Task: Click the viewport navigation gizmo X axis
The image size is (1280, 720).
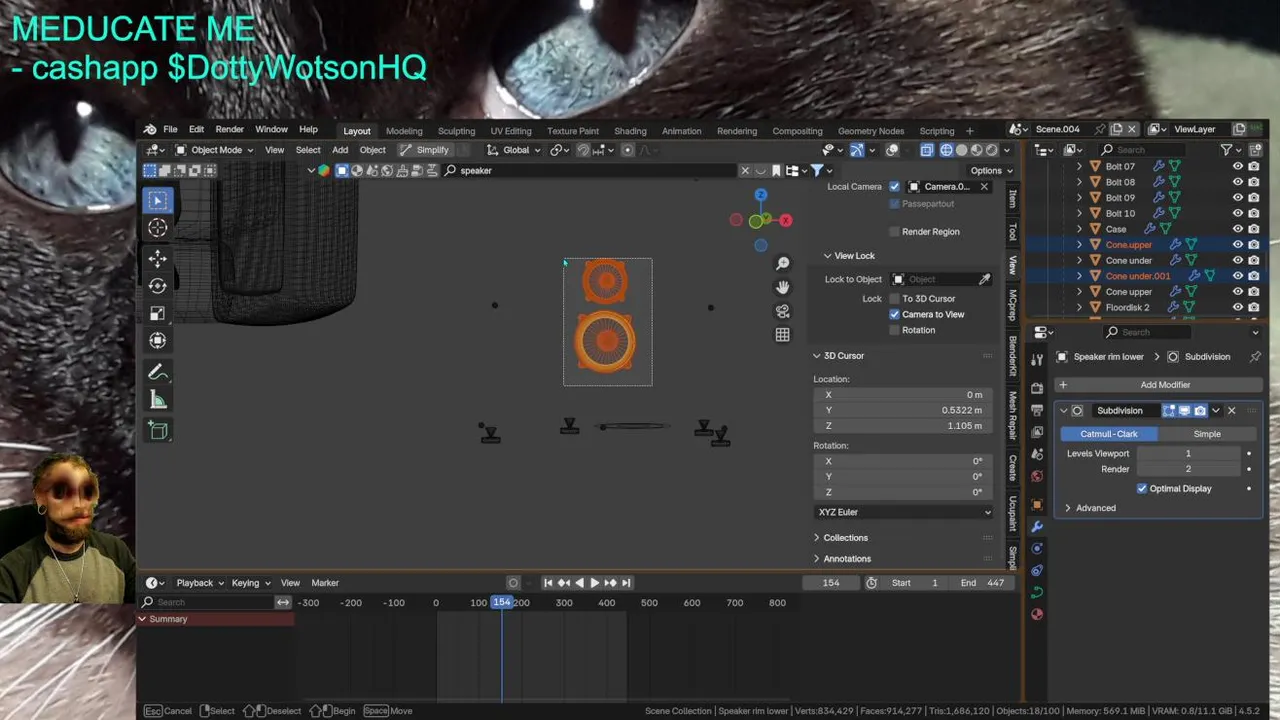Action: pyautogui.click(x=786, y=220)
